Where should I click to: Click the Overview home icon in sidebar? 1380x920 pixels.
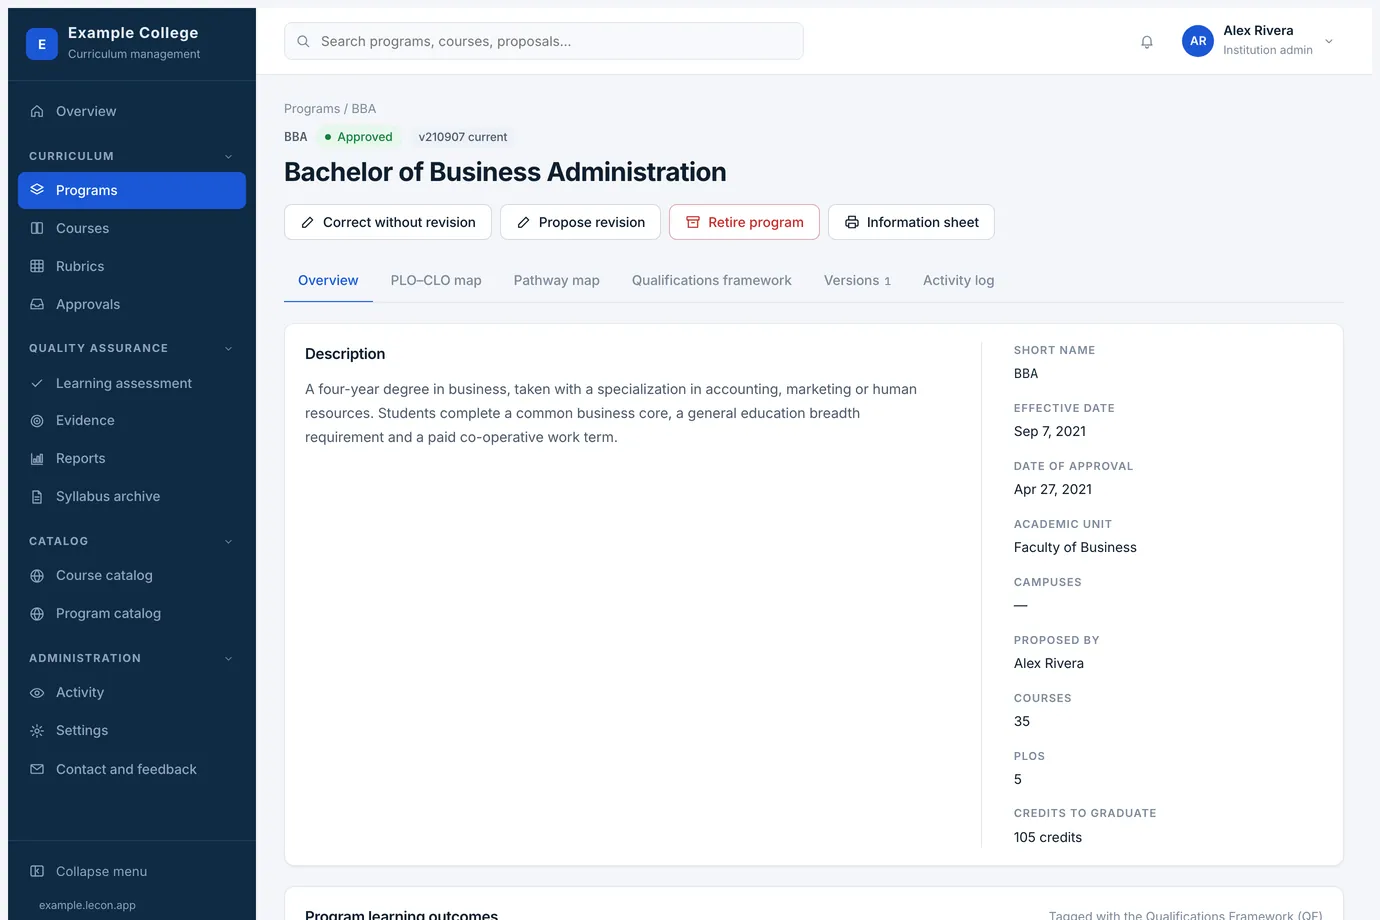(x=37, y=111)
